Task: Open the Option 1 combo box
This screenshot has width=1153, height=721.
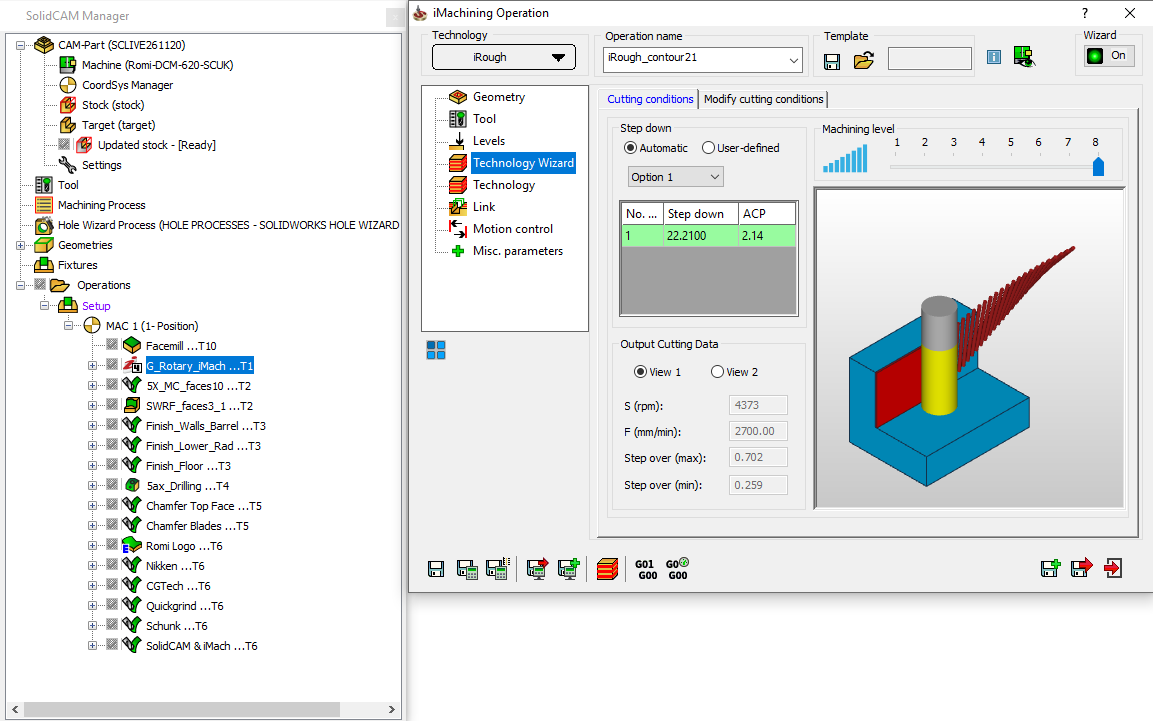Action: [x=675, y=177]
